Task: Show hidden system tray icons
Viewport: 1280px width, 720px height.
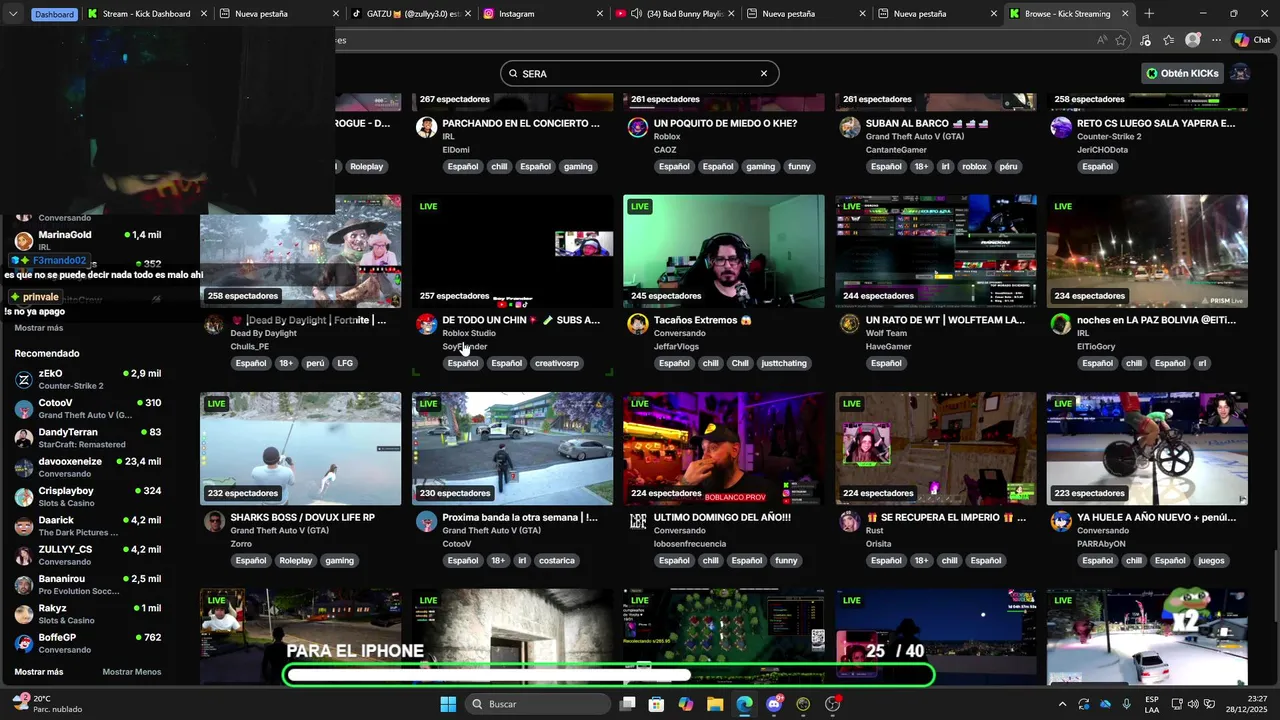Action: tap(1062, 704)
